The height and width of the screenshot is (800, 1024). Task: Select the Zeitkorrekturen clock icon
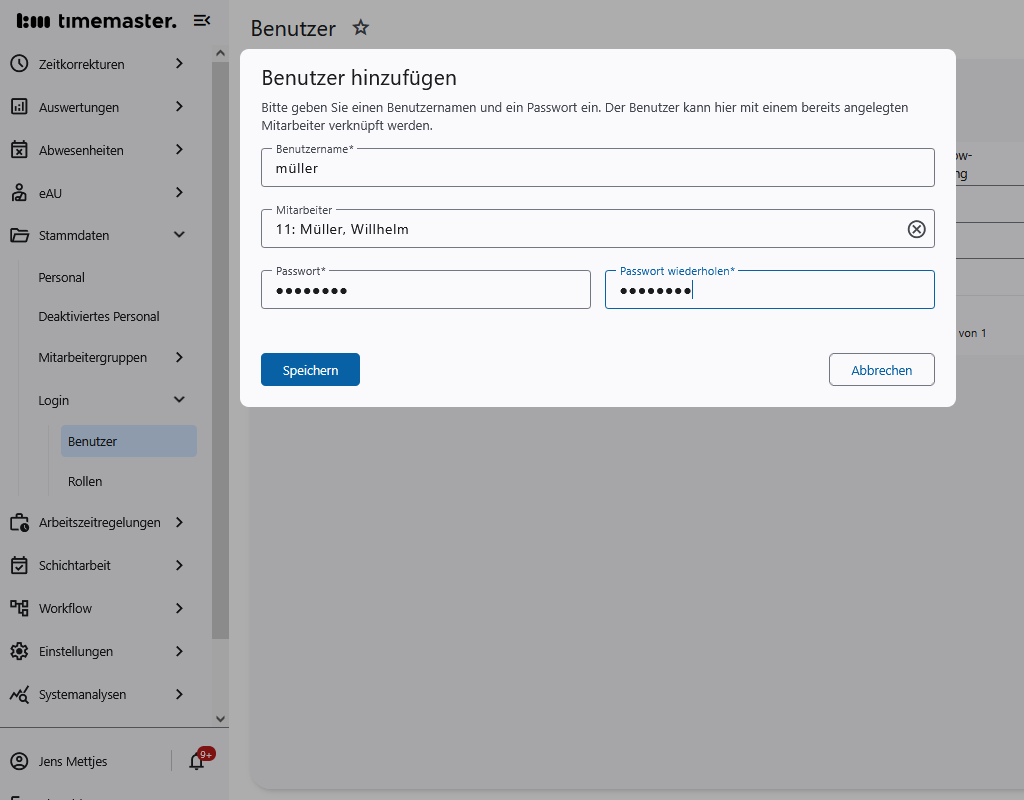[x=20, y=64]
